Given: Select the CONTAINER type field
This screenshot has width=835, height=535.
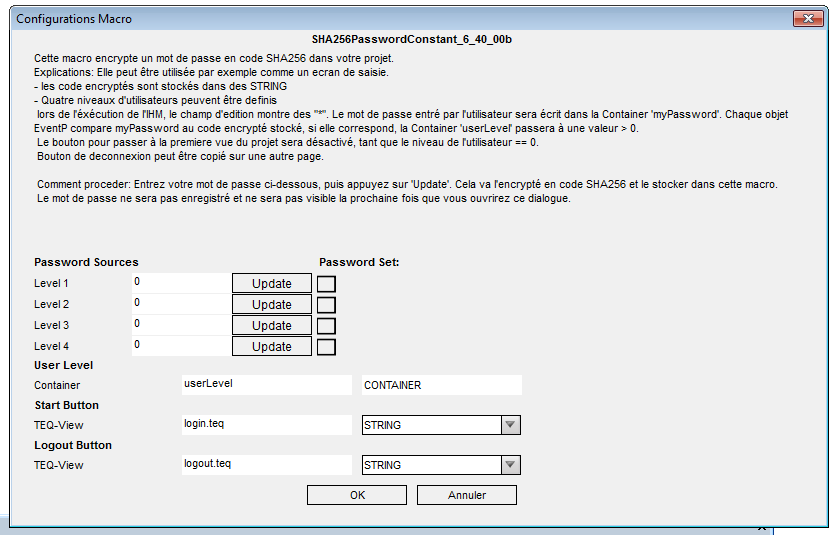Looking at the screenshot, I should tap(441, 385).
